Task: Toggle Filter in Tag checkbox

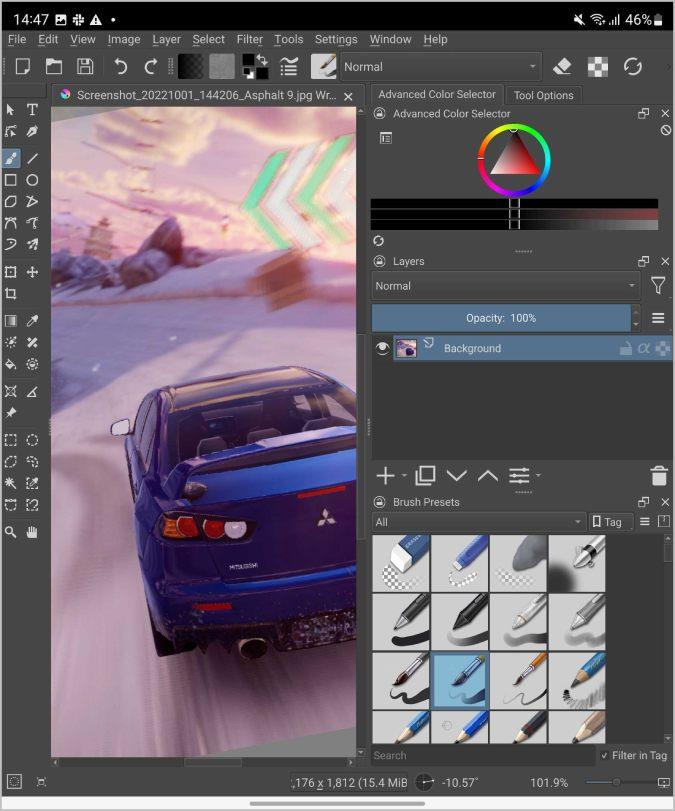Action: (604, 756)
